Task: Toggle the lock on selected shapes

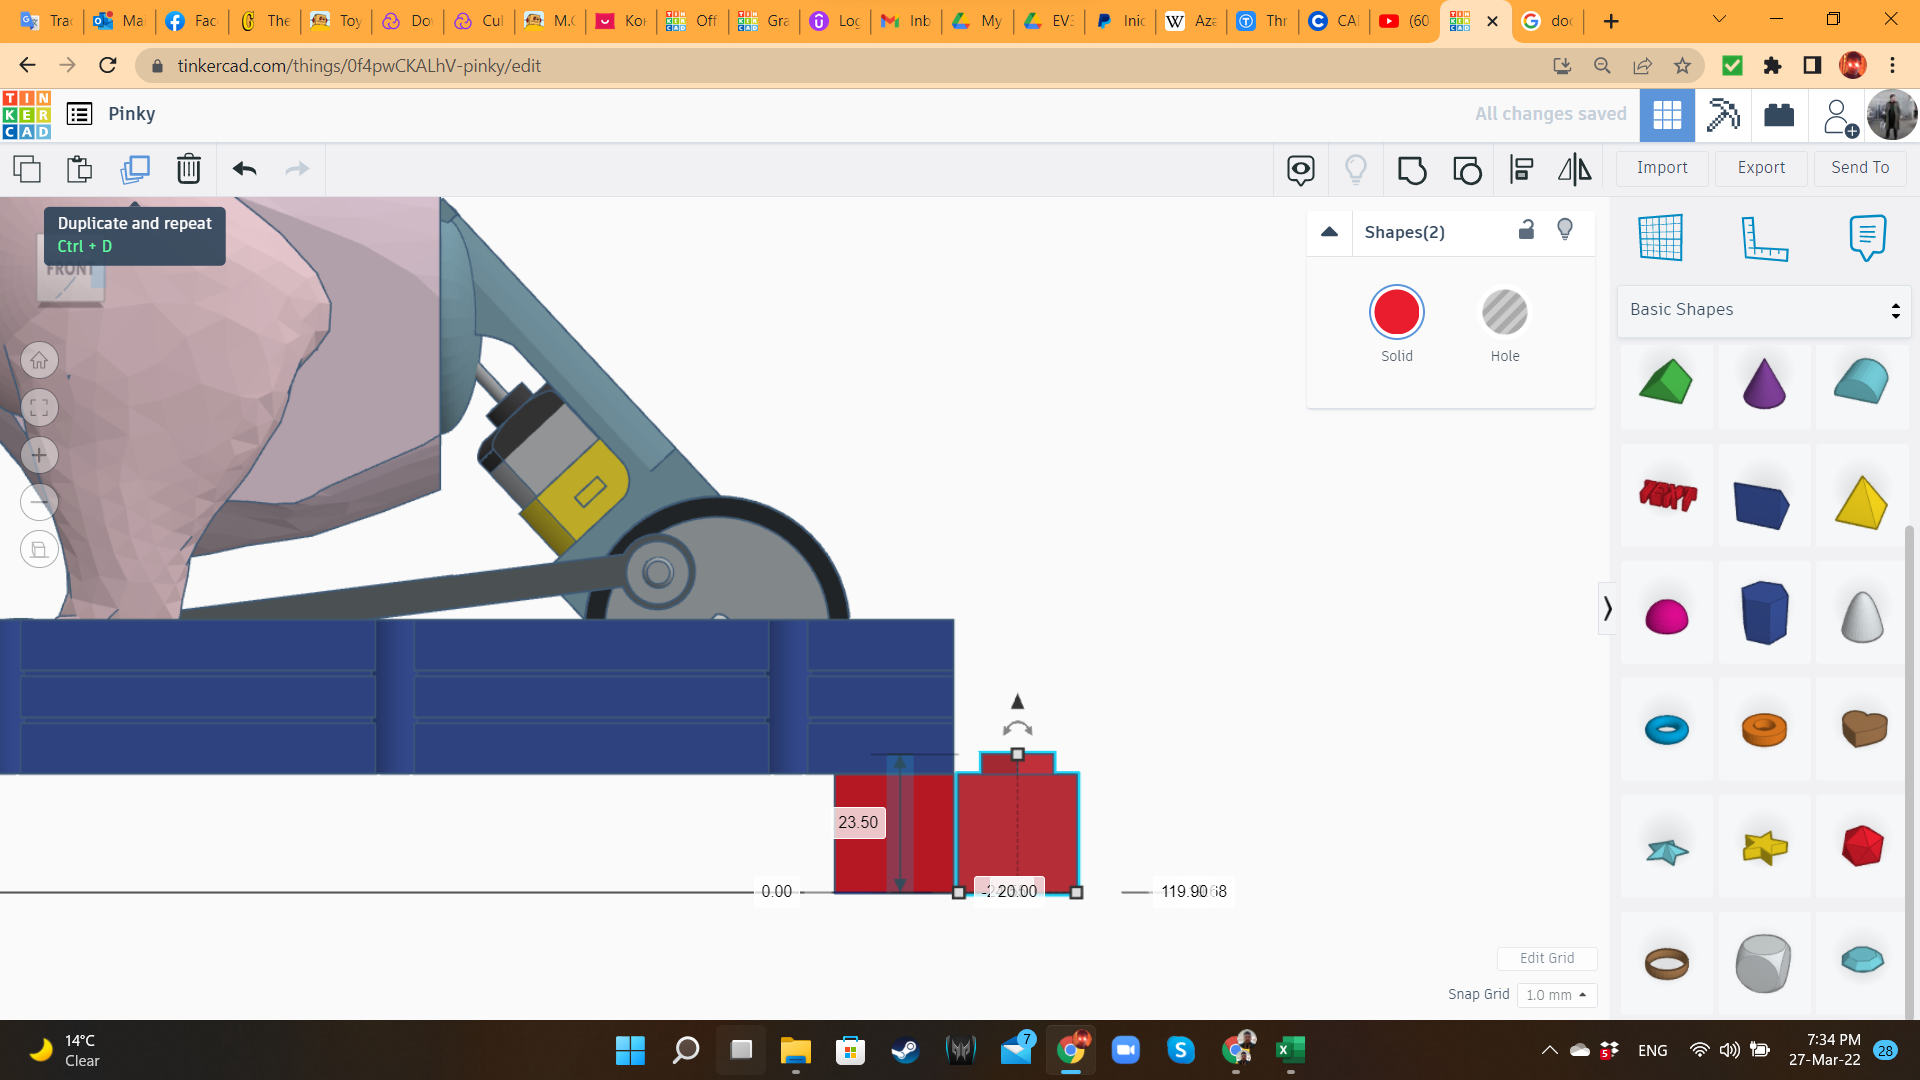Action: point(1526,230)
